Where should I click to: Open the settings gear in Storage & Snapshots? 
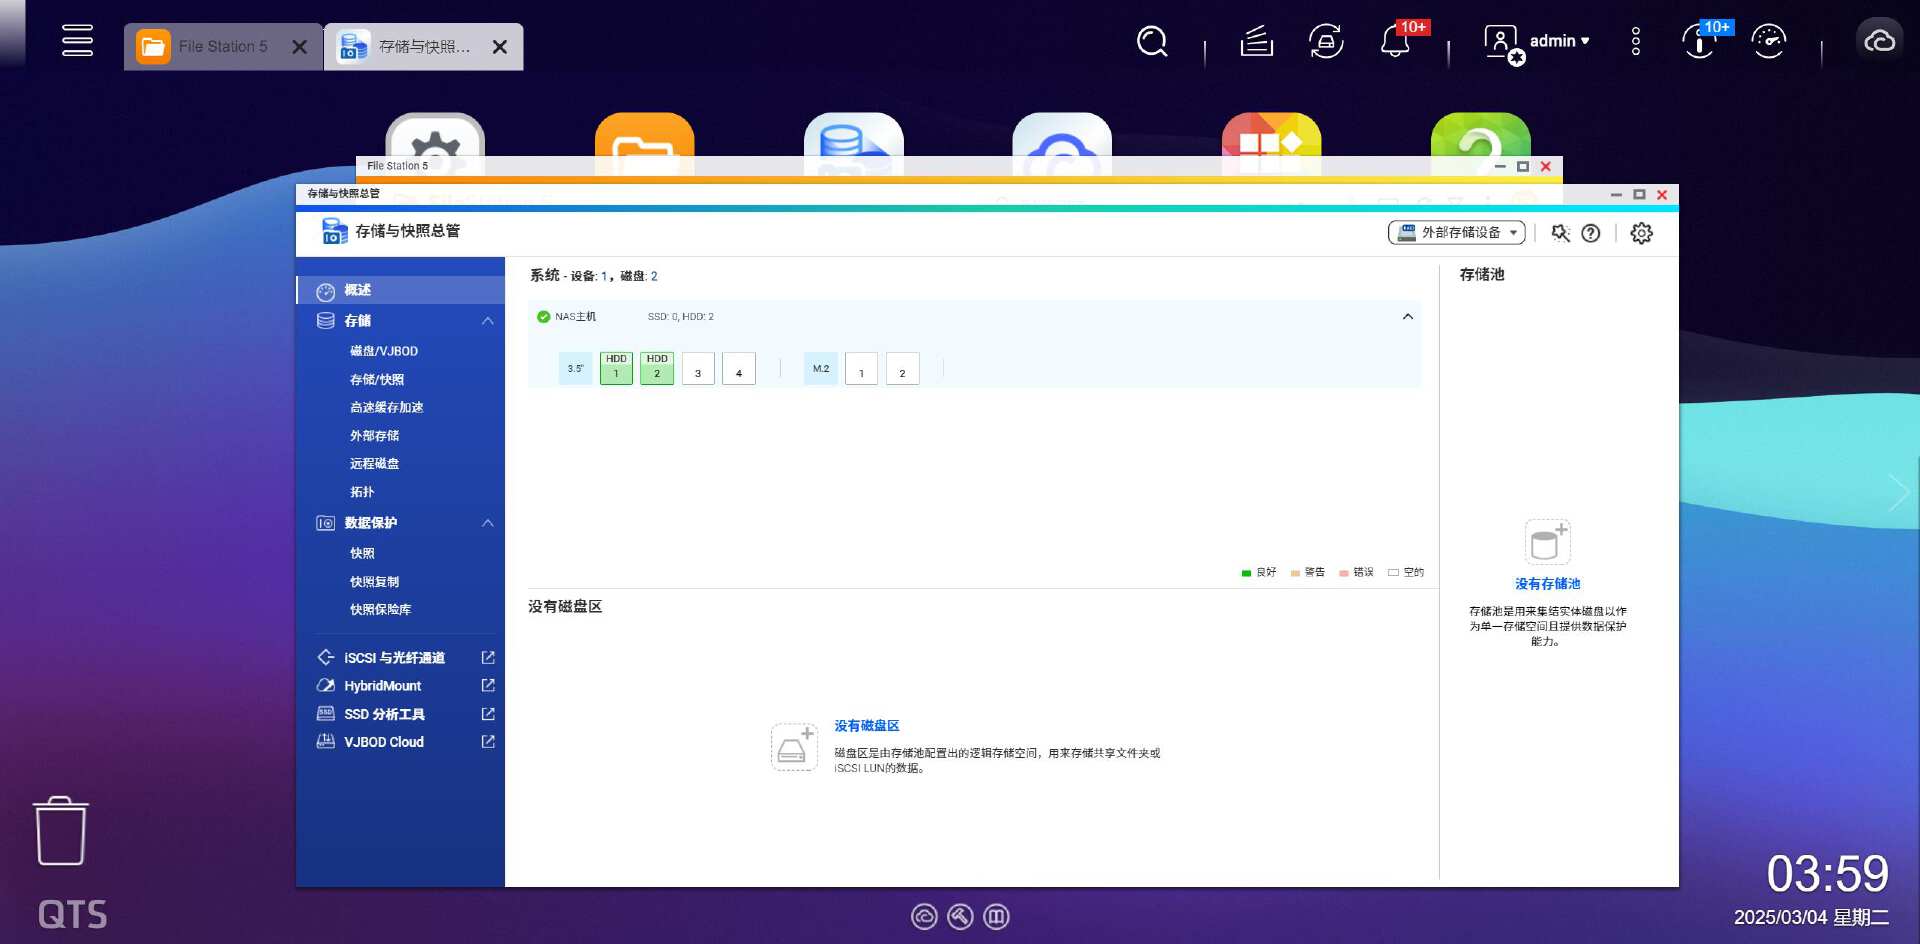point(1642,233)
